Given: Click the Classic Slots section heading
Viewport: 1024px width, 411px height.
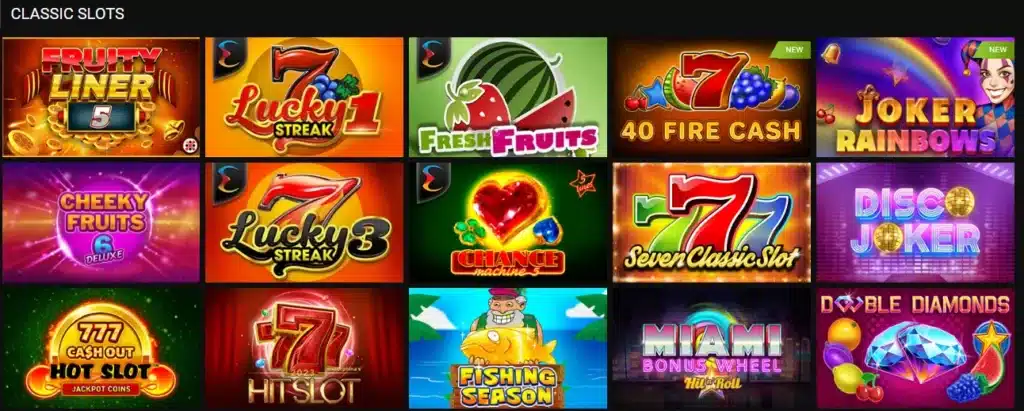Looking at the screenshot, I should 67,14.
